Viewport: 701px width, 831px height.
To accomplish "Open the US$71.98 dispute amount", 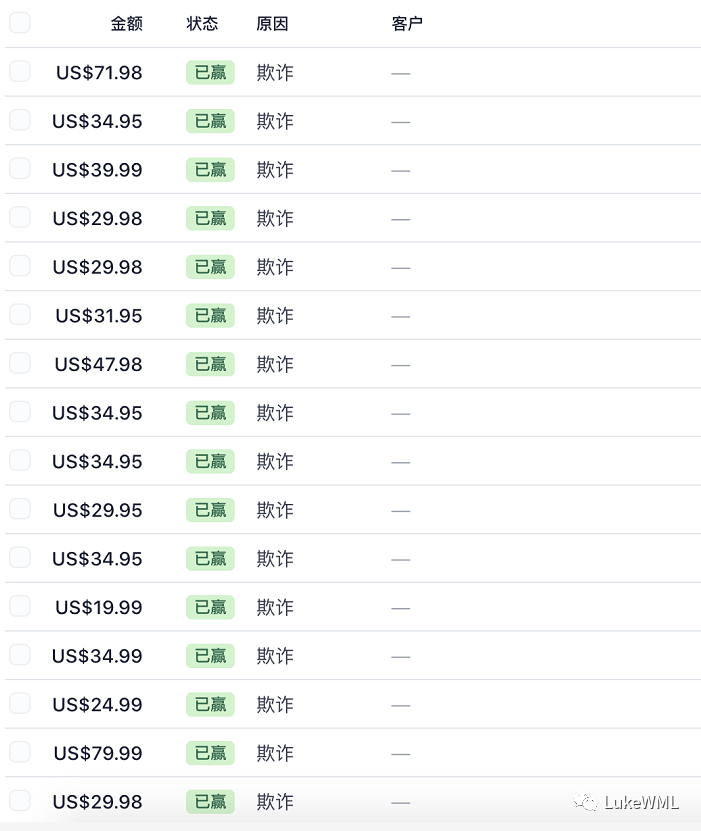I will [99, 73].
